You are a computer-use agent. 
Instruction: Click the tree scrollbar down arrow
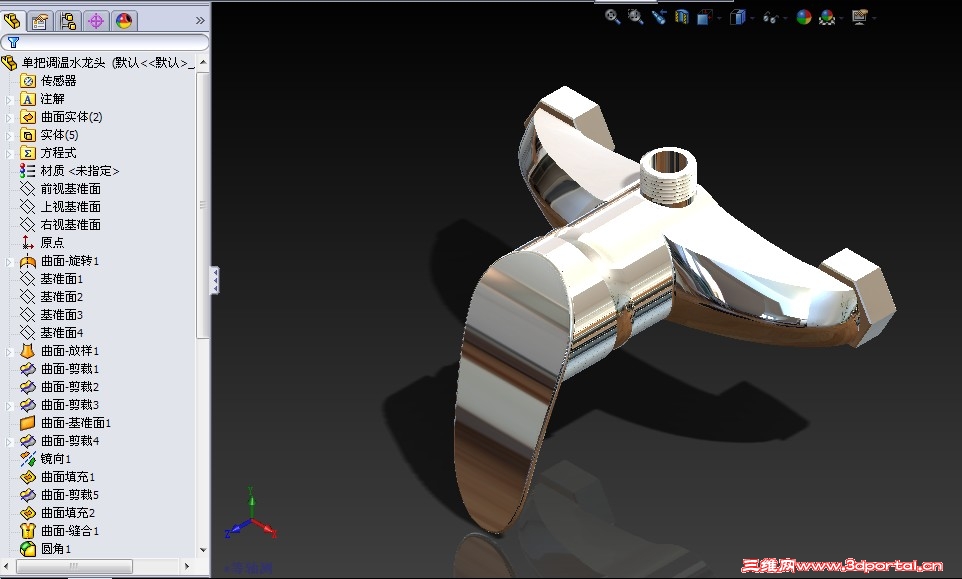[x=203, y=550]
